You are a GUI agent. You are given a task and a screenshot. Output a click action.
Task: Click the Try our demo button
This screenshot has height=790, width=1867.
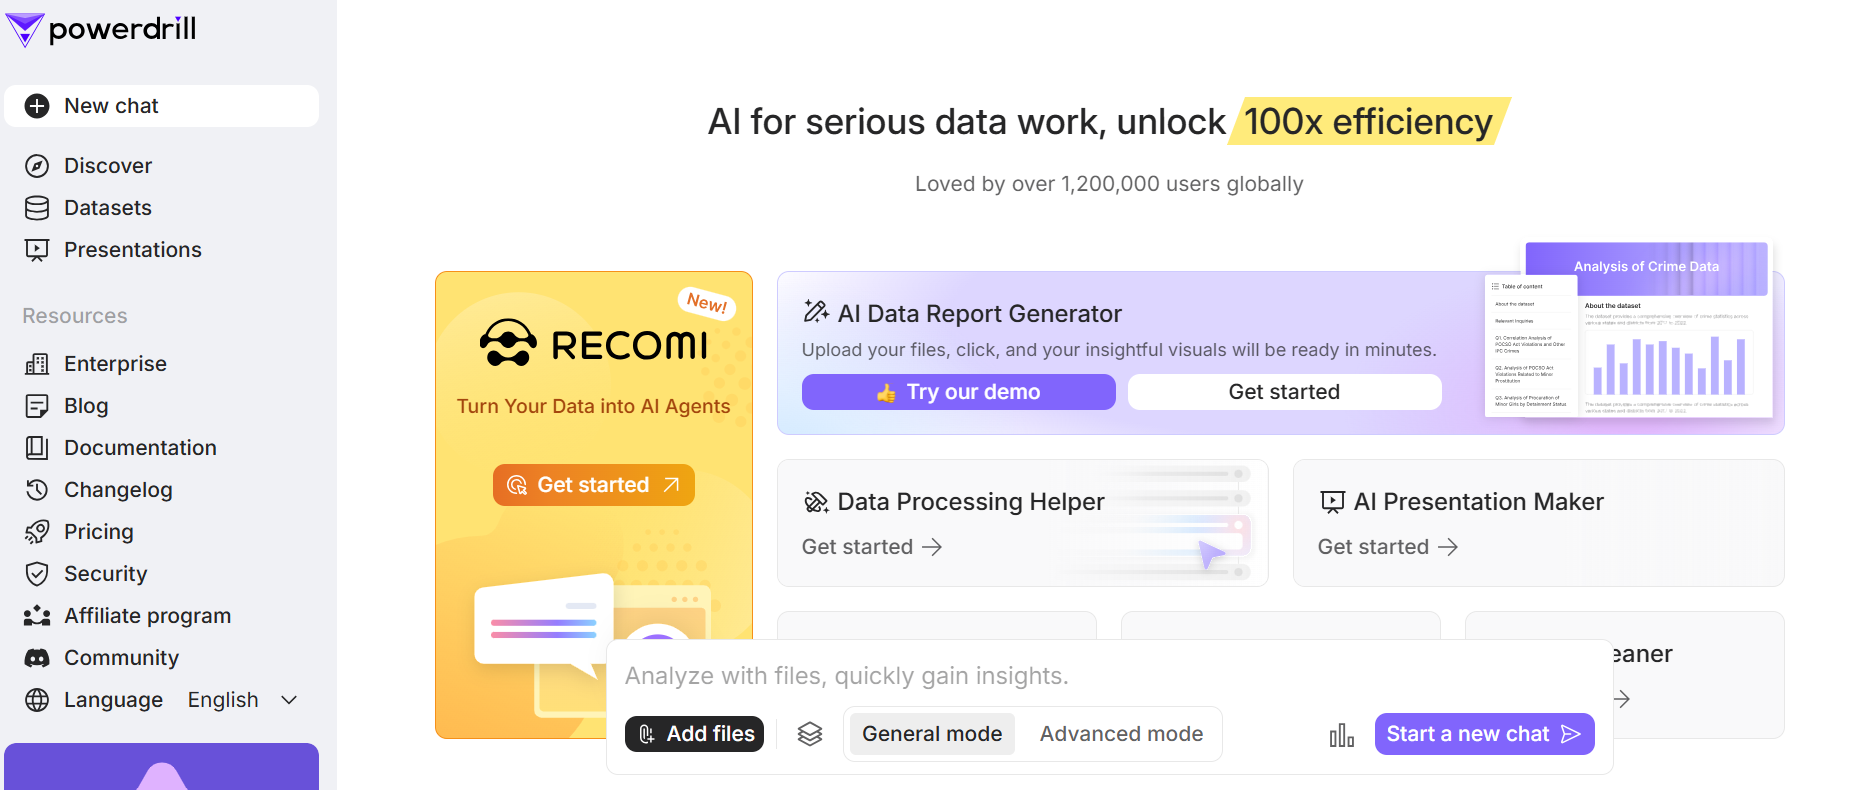(x=958, y=392)
